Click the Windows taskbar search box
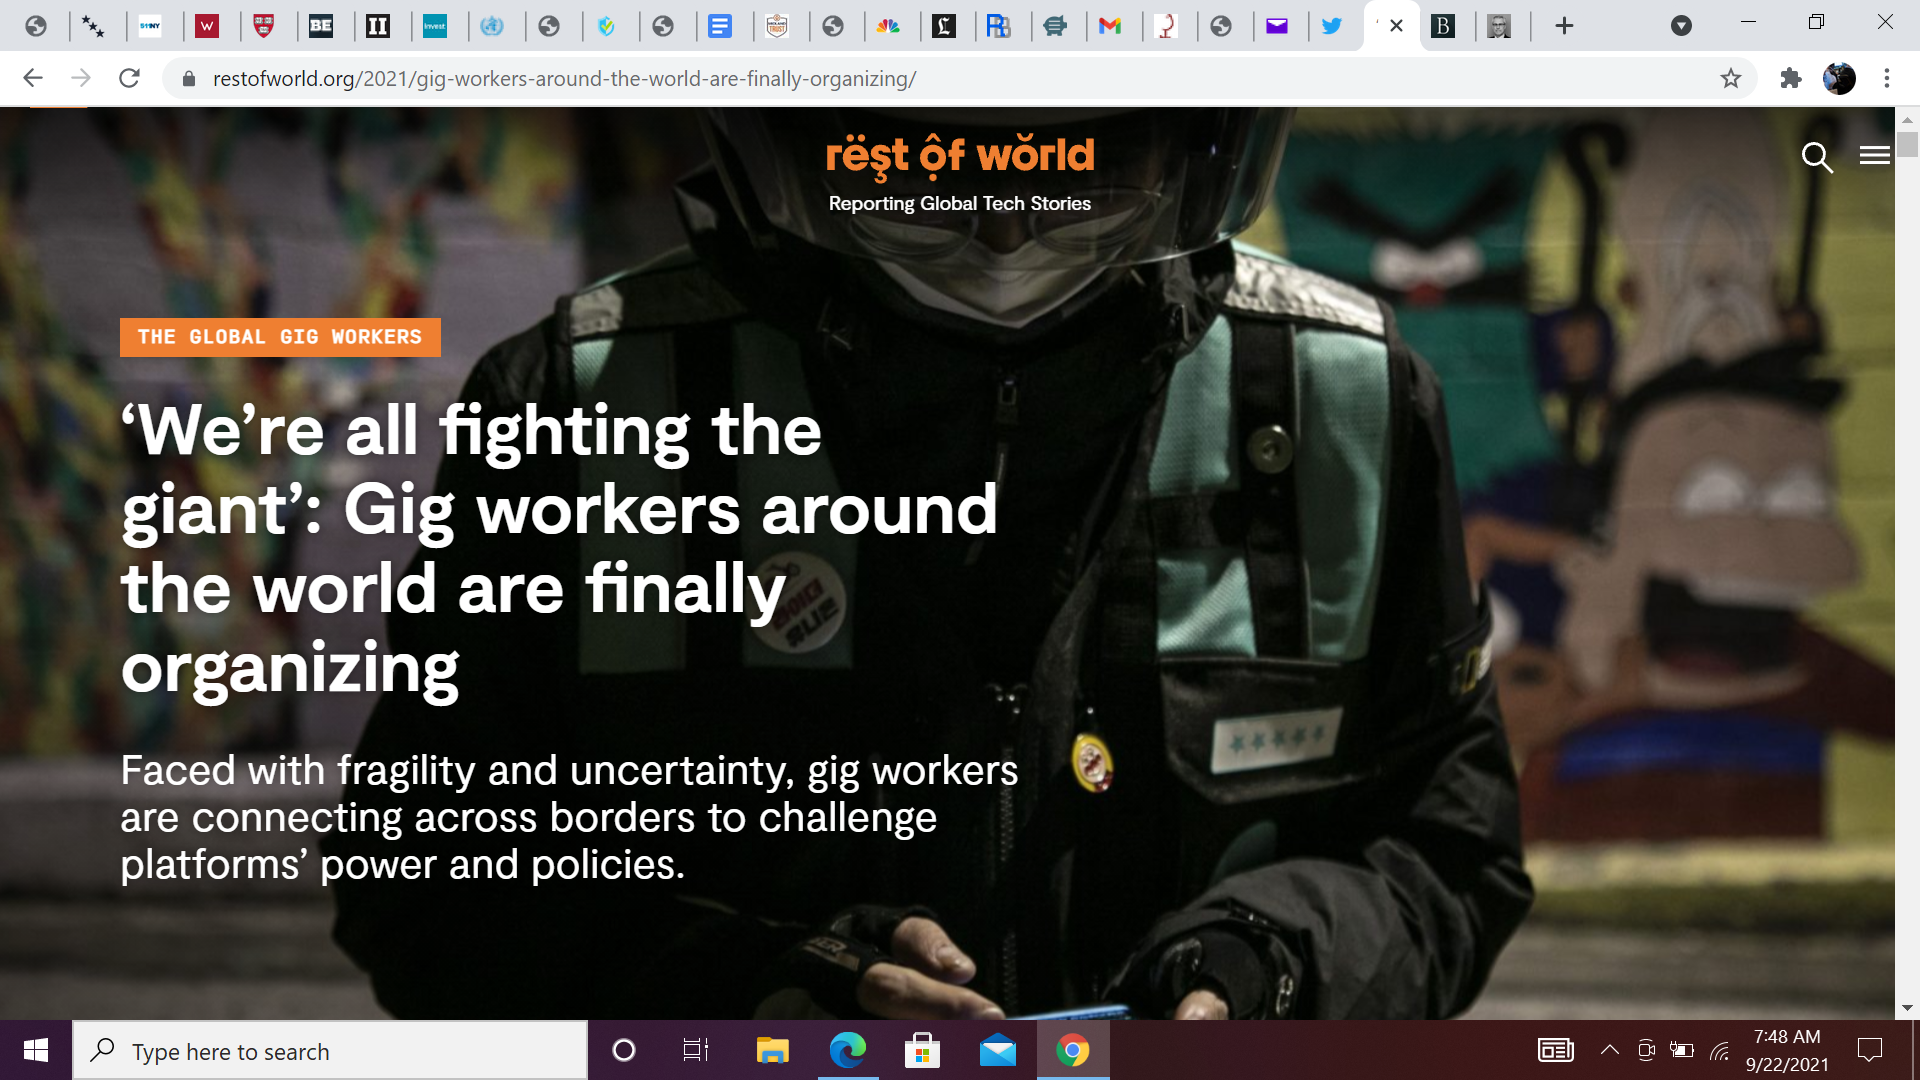This screenshot has width=1920, height=1080. [330, 1051]
